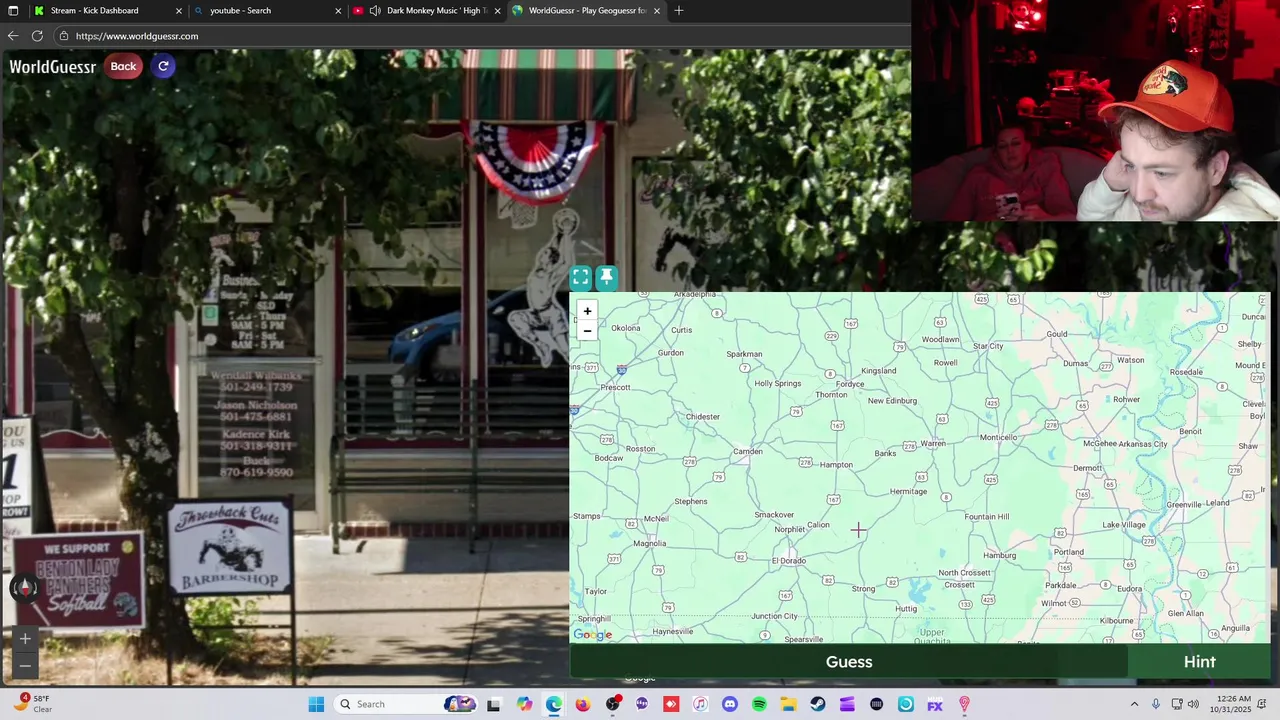Open the weather widget showing 58°F
Image resolution: width=1280 pixels, height=720 pixels.
tap(33, 704)
